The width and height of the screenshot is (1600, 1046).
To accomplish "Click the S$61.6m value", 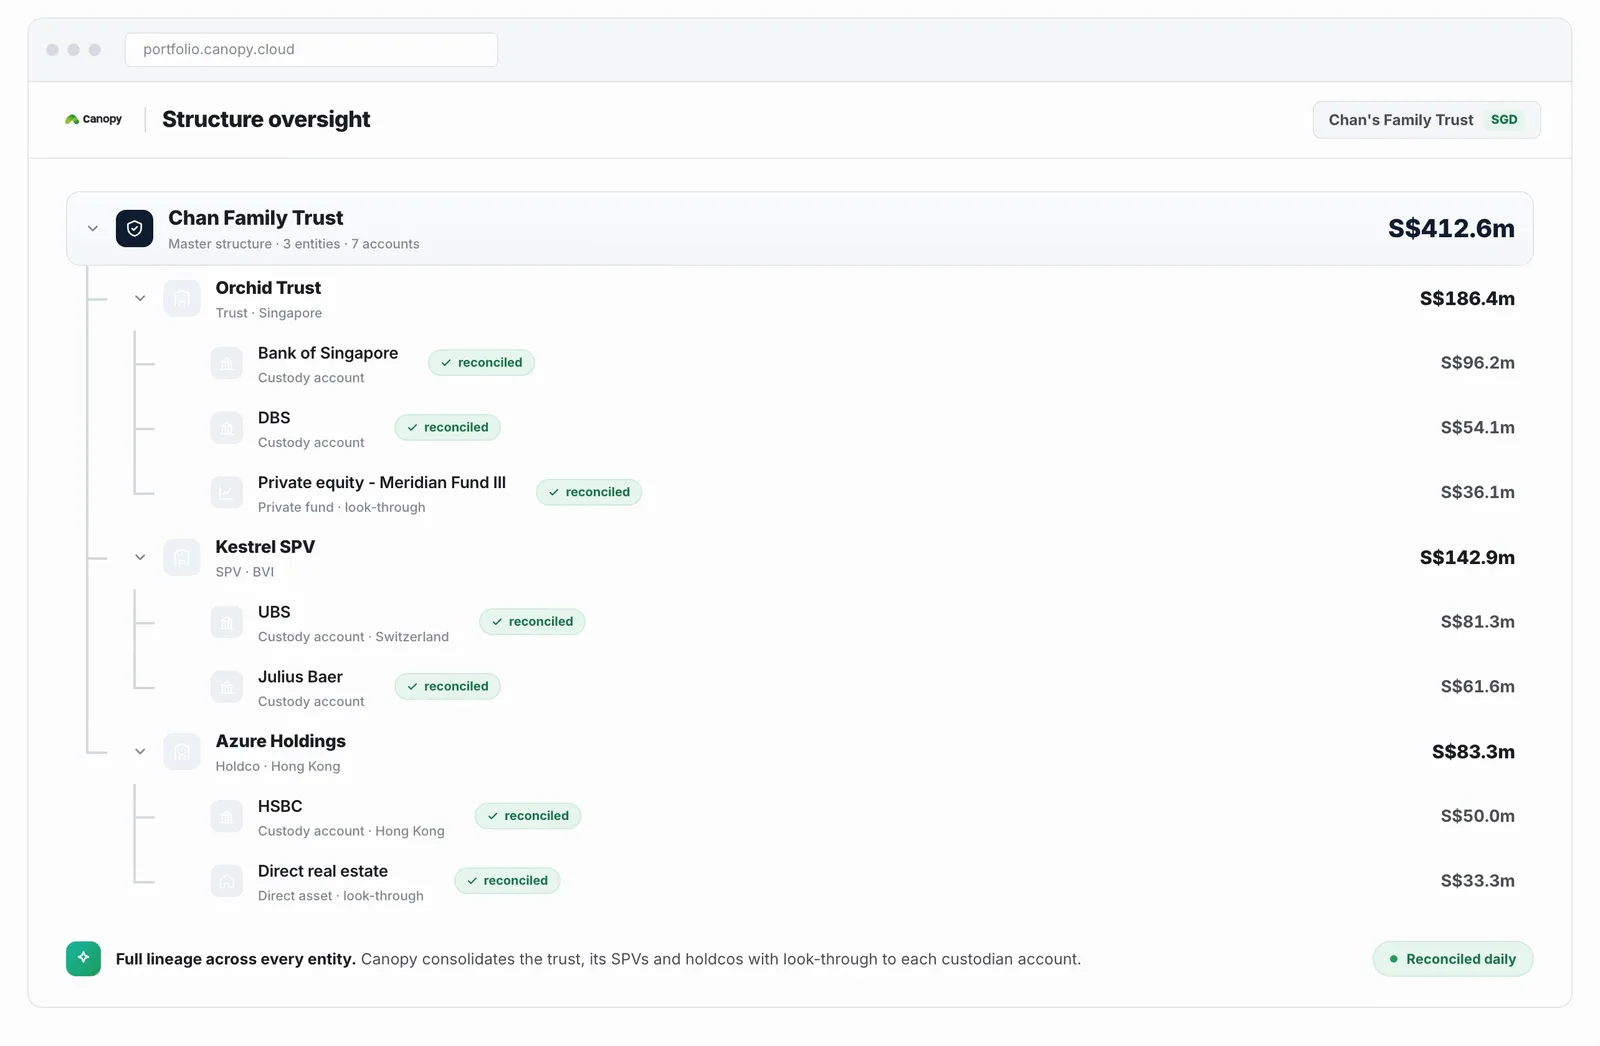I will tap(1477, 687).
